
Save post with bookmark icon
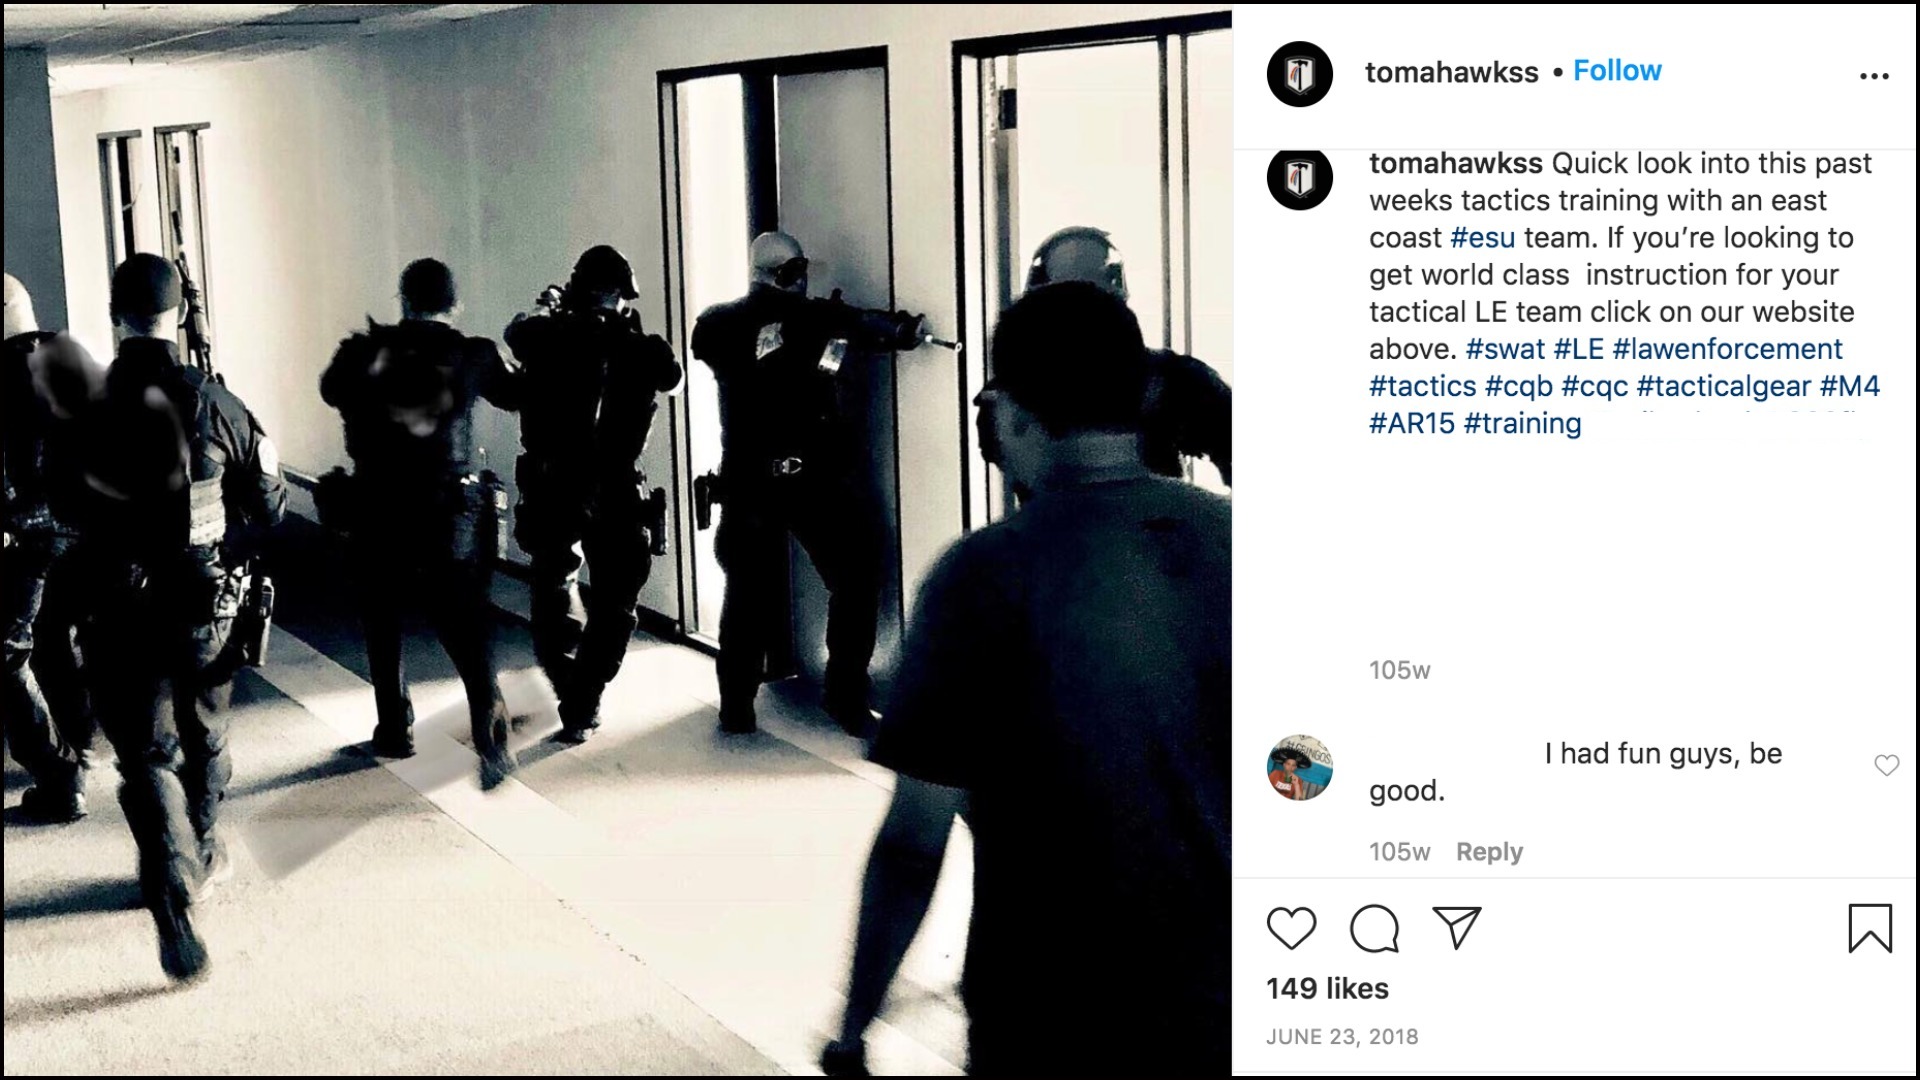click(1870, 928)
